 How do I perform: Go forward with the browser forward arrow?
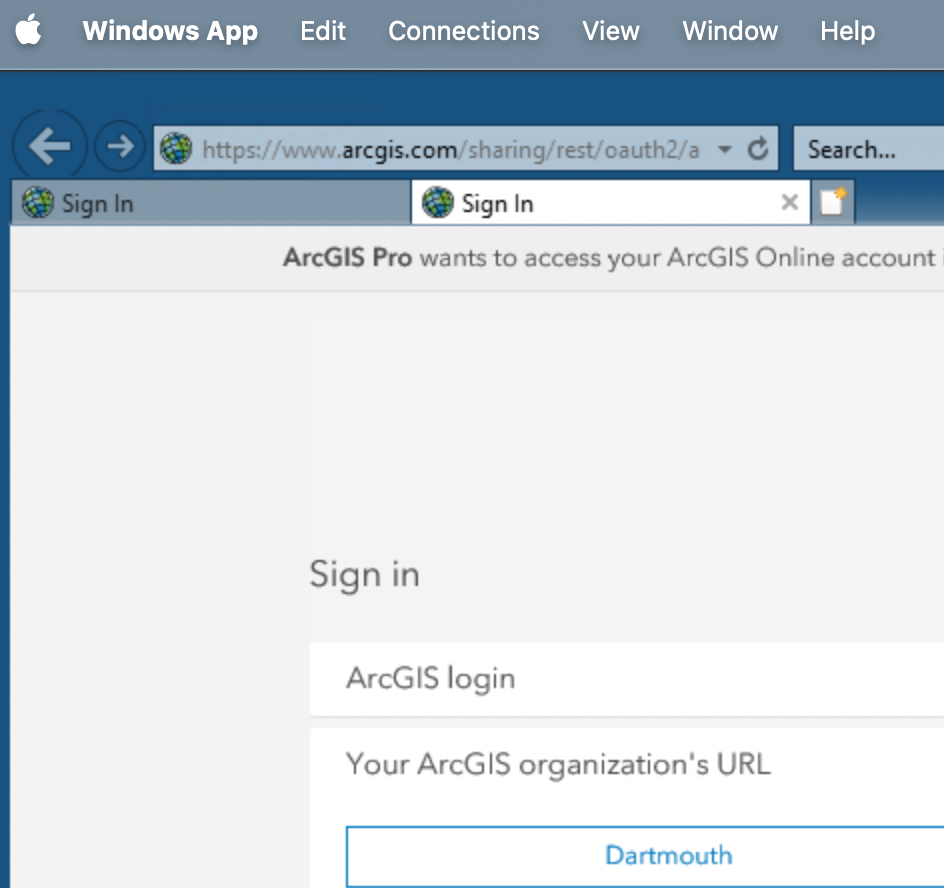(x=120, y=146)
